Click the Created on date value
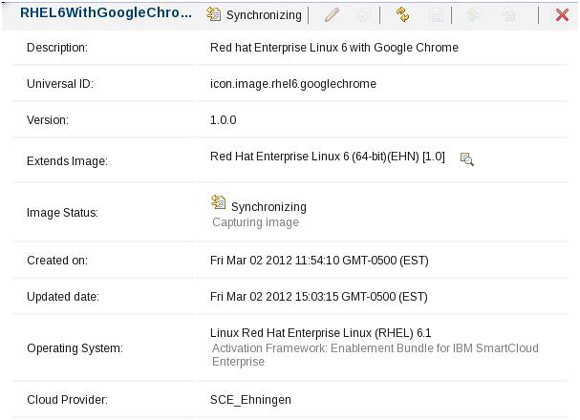 click(319, 261)
